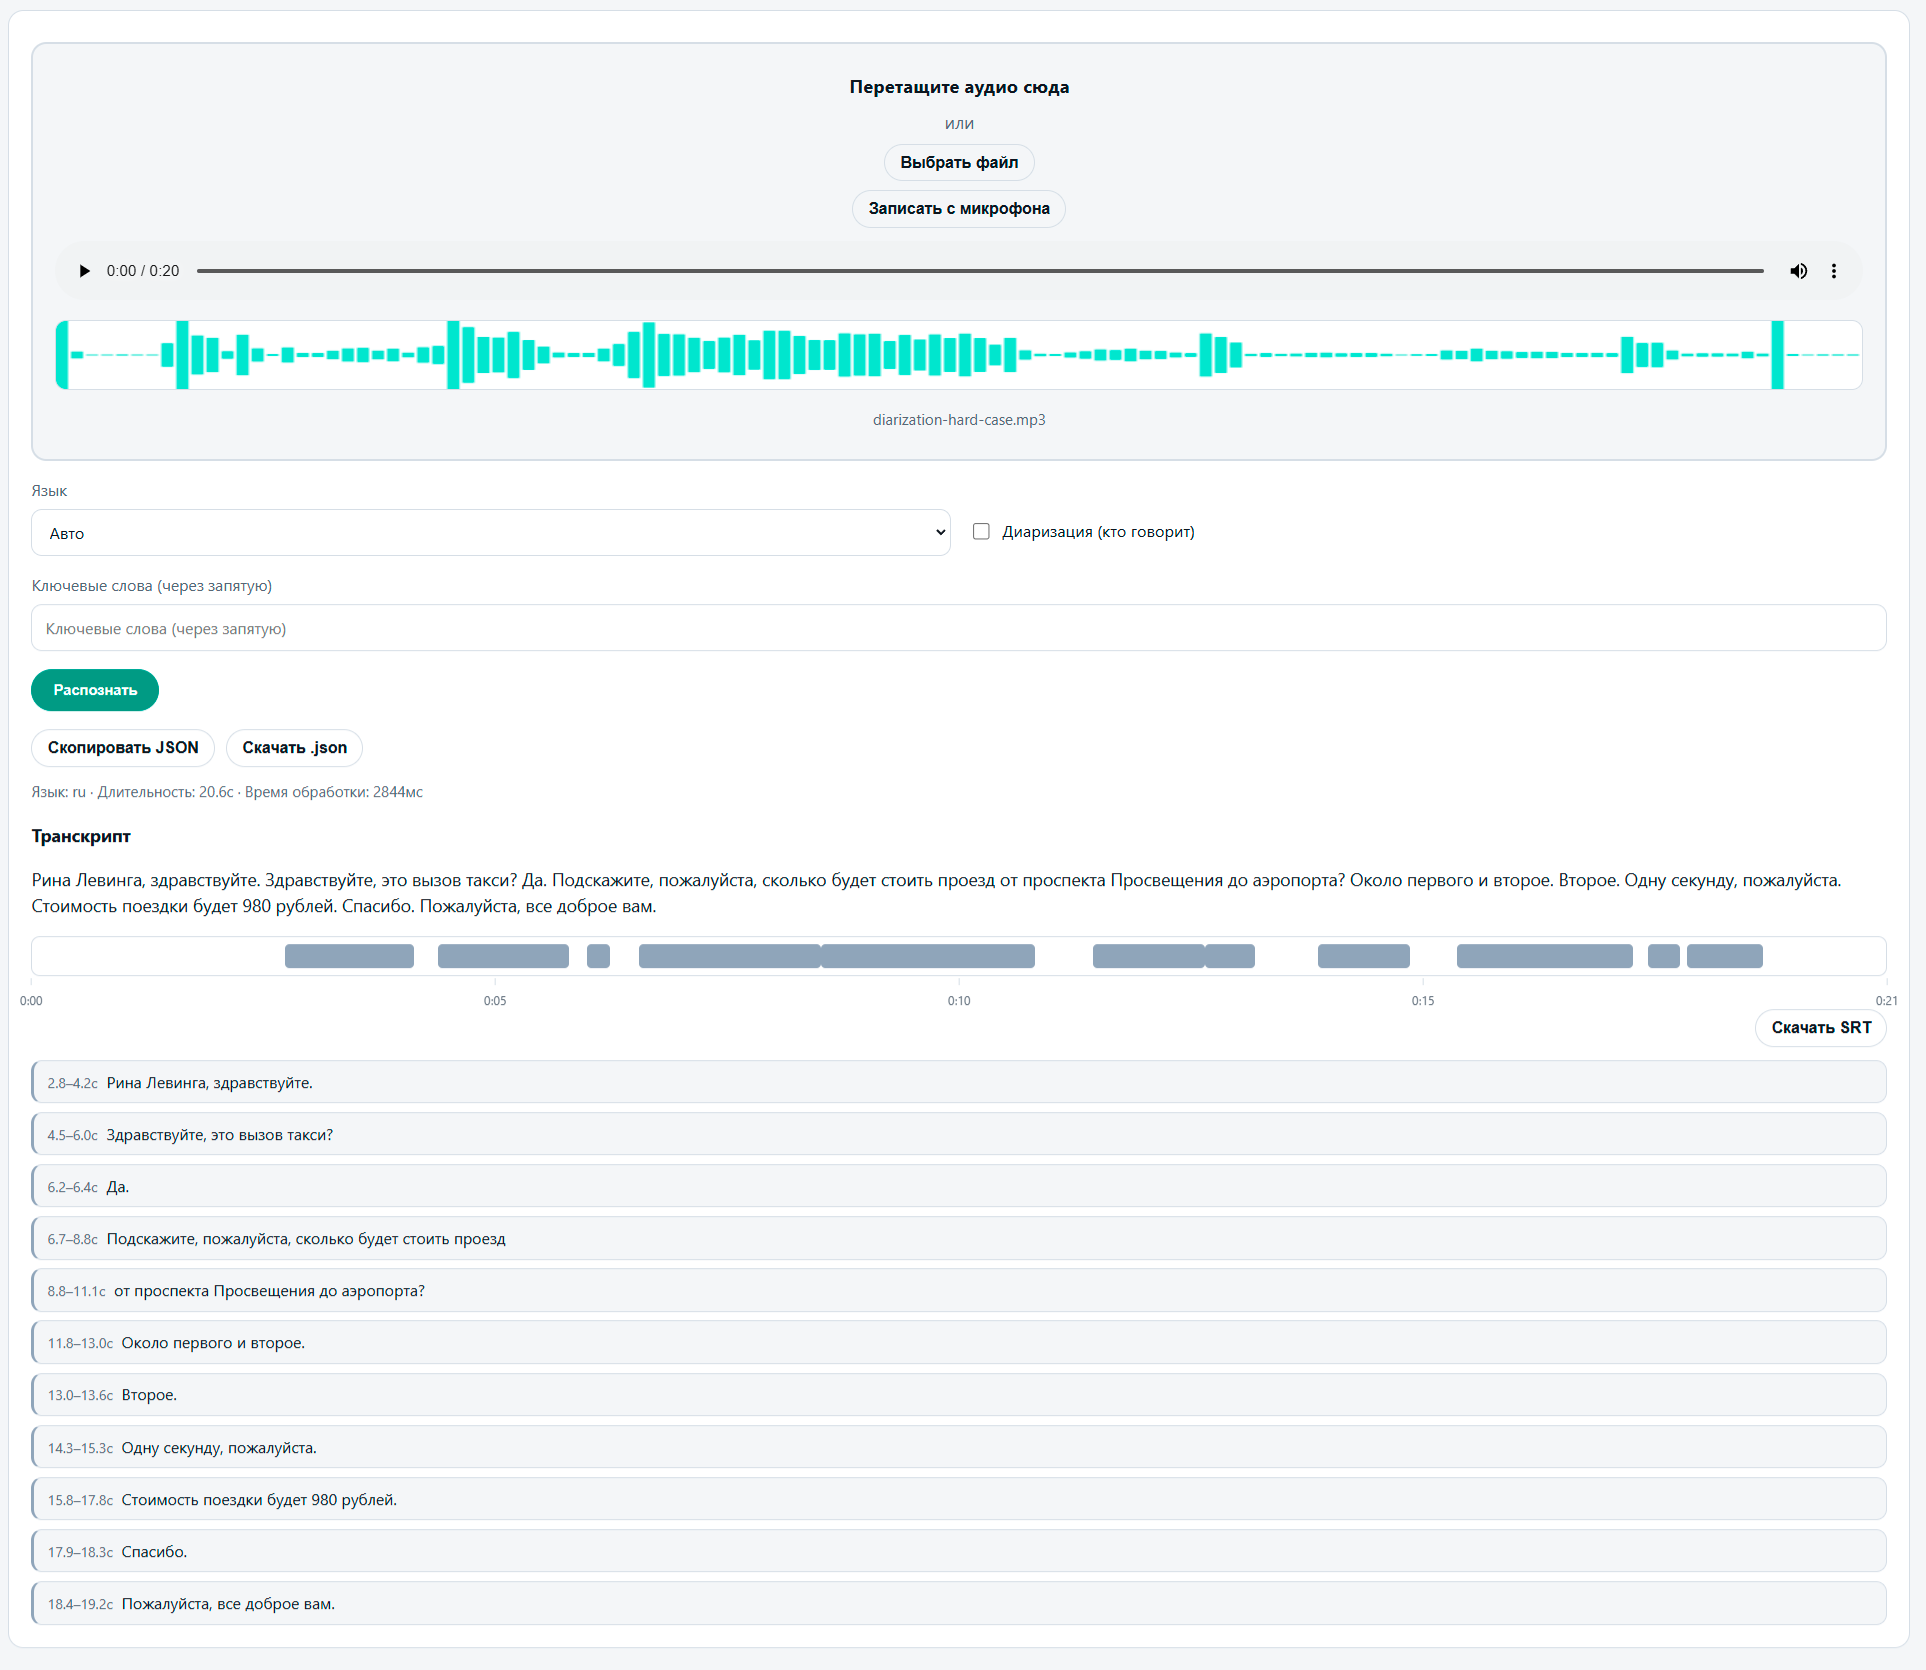Click timeline block between 0:14 and 0:15
Viewport: 1926px width, 1670px height.
point(1363,956)
